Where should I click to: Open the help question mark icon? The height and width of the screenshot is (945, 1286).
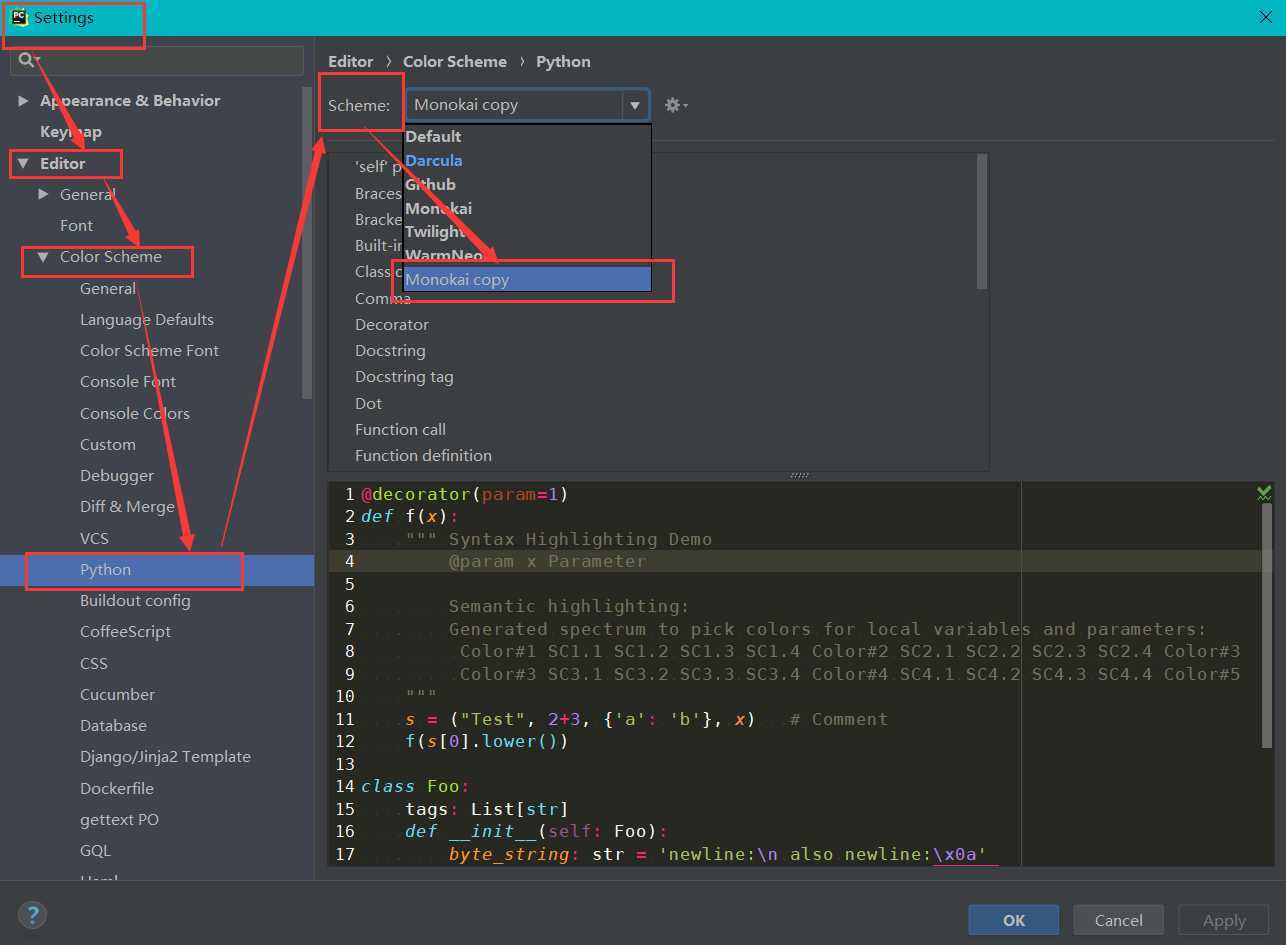32,914
